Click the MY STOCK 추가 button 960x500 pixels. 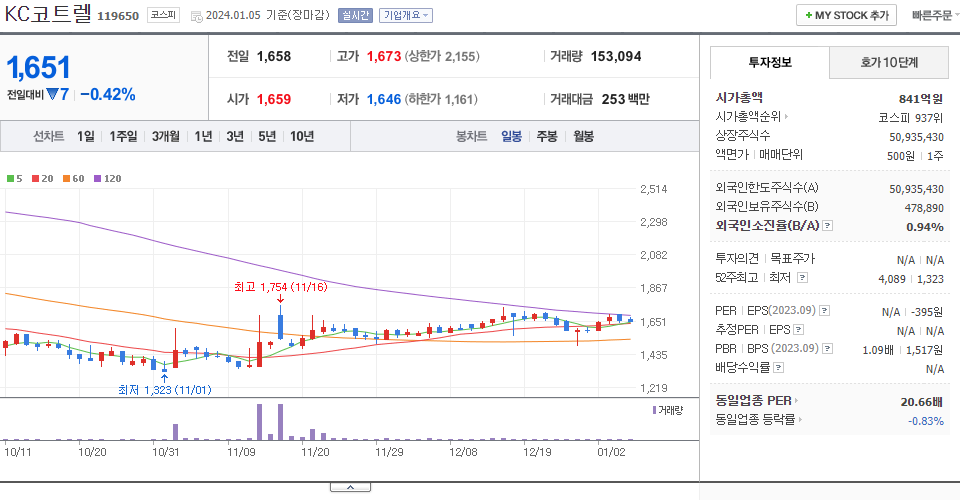point(846,15)
